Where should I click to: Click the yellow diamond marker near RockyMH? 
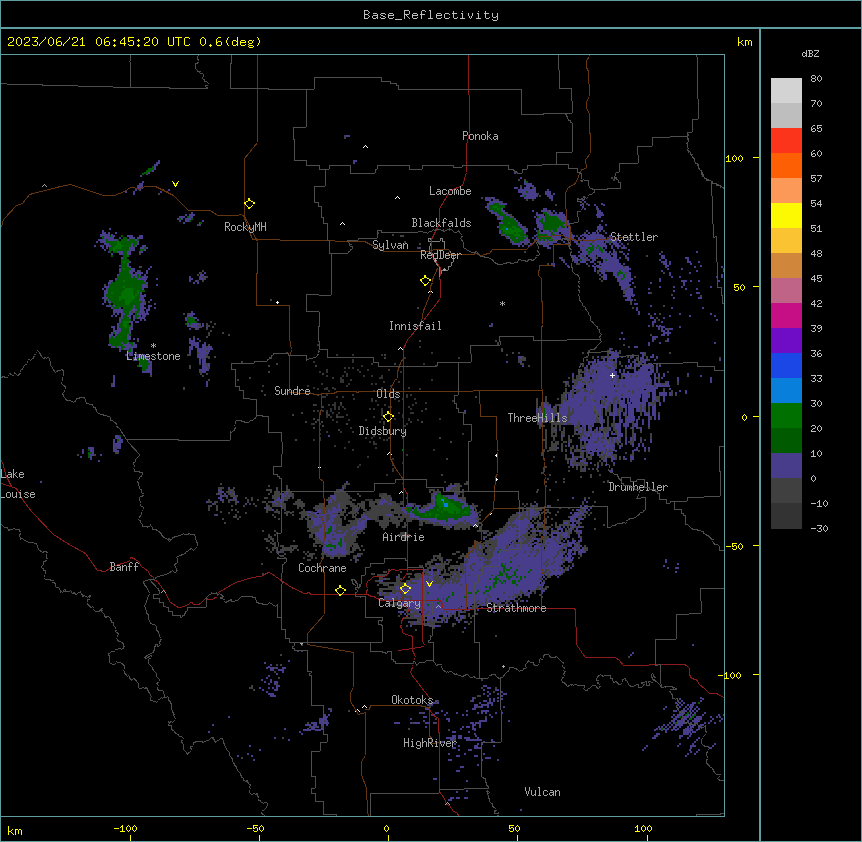249,203
